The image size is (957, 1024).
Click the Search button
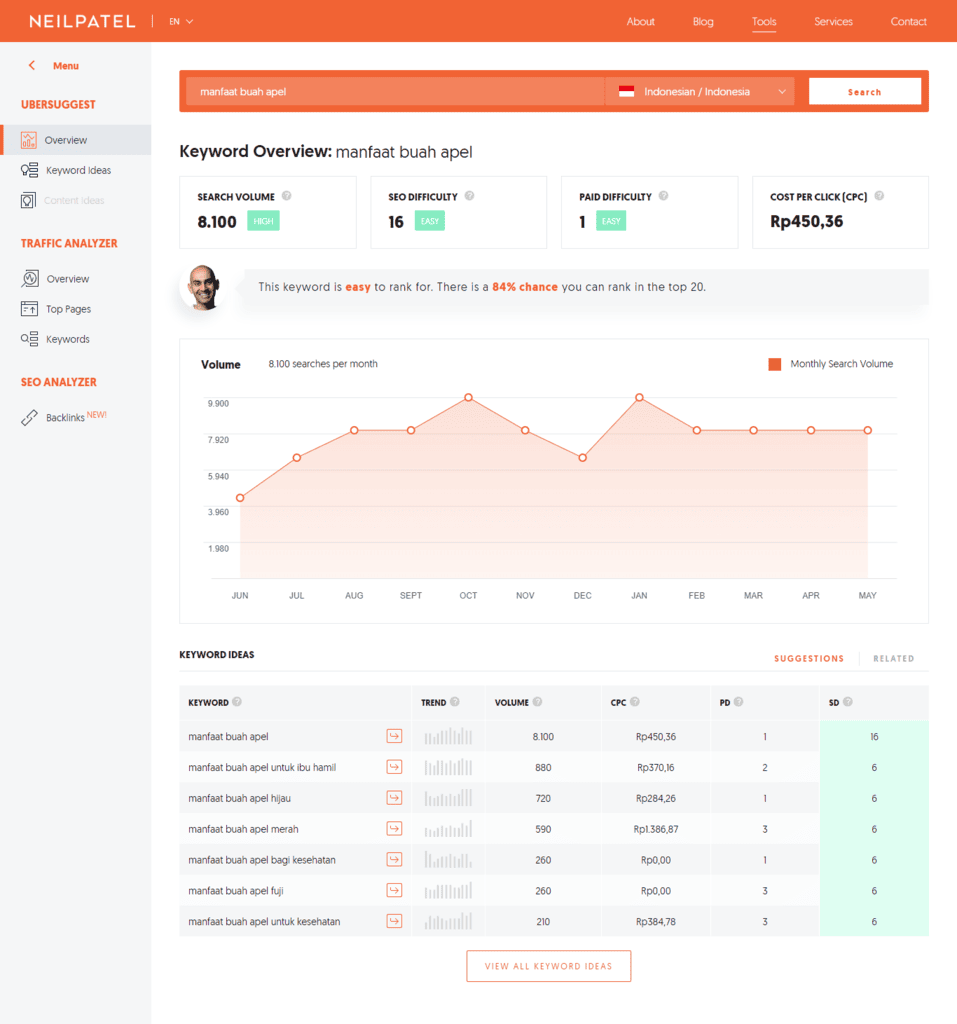(x=865, y=91)
